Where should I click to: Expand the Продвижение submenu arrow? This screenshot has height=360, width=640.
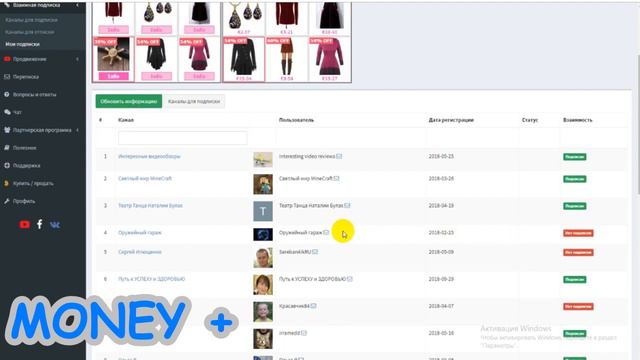[77, 59]
